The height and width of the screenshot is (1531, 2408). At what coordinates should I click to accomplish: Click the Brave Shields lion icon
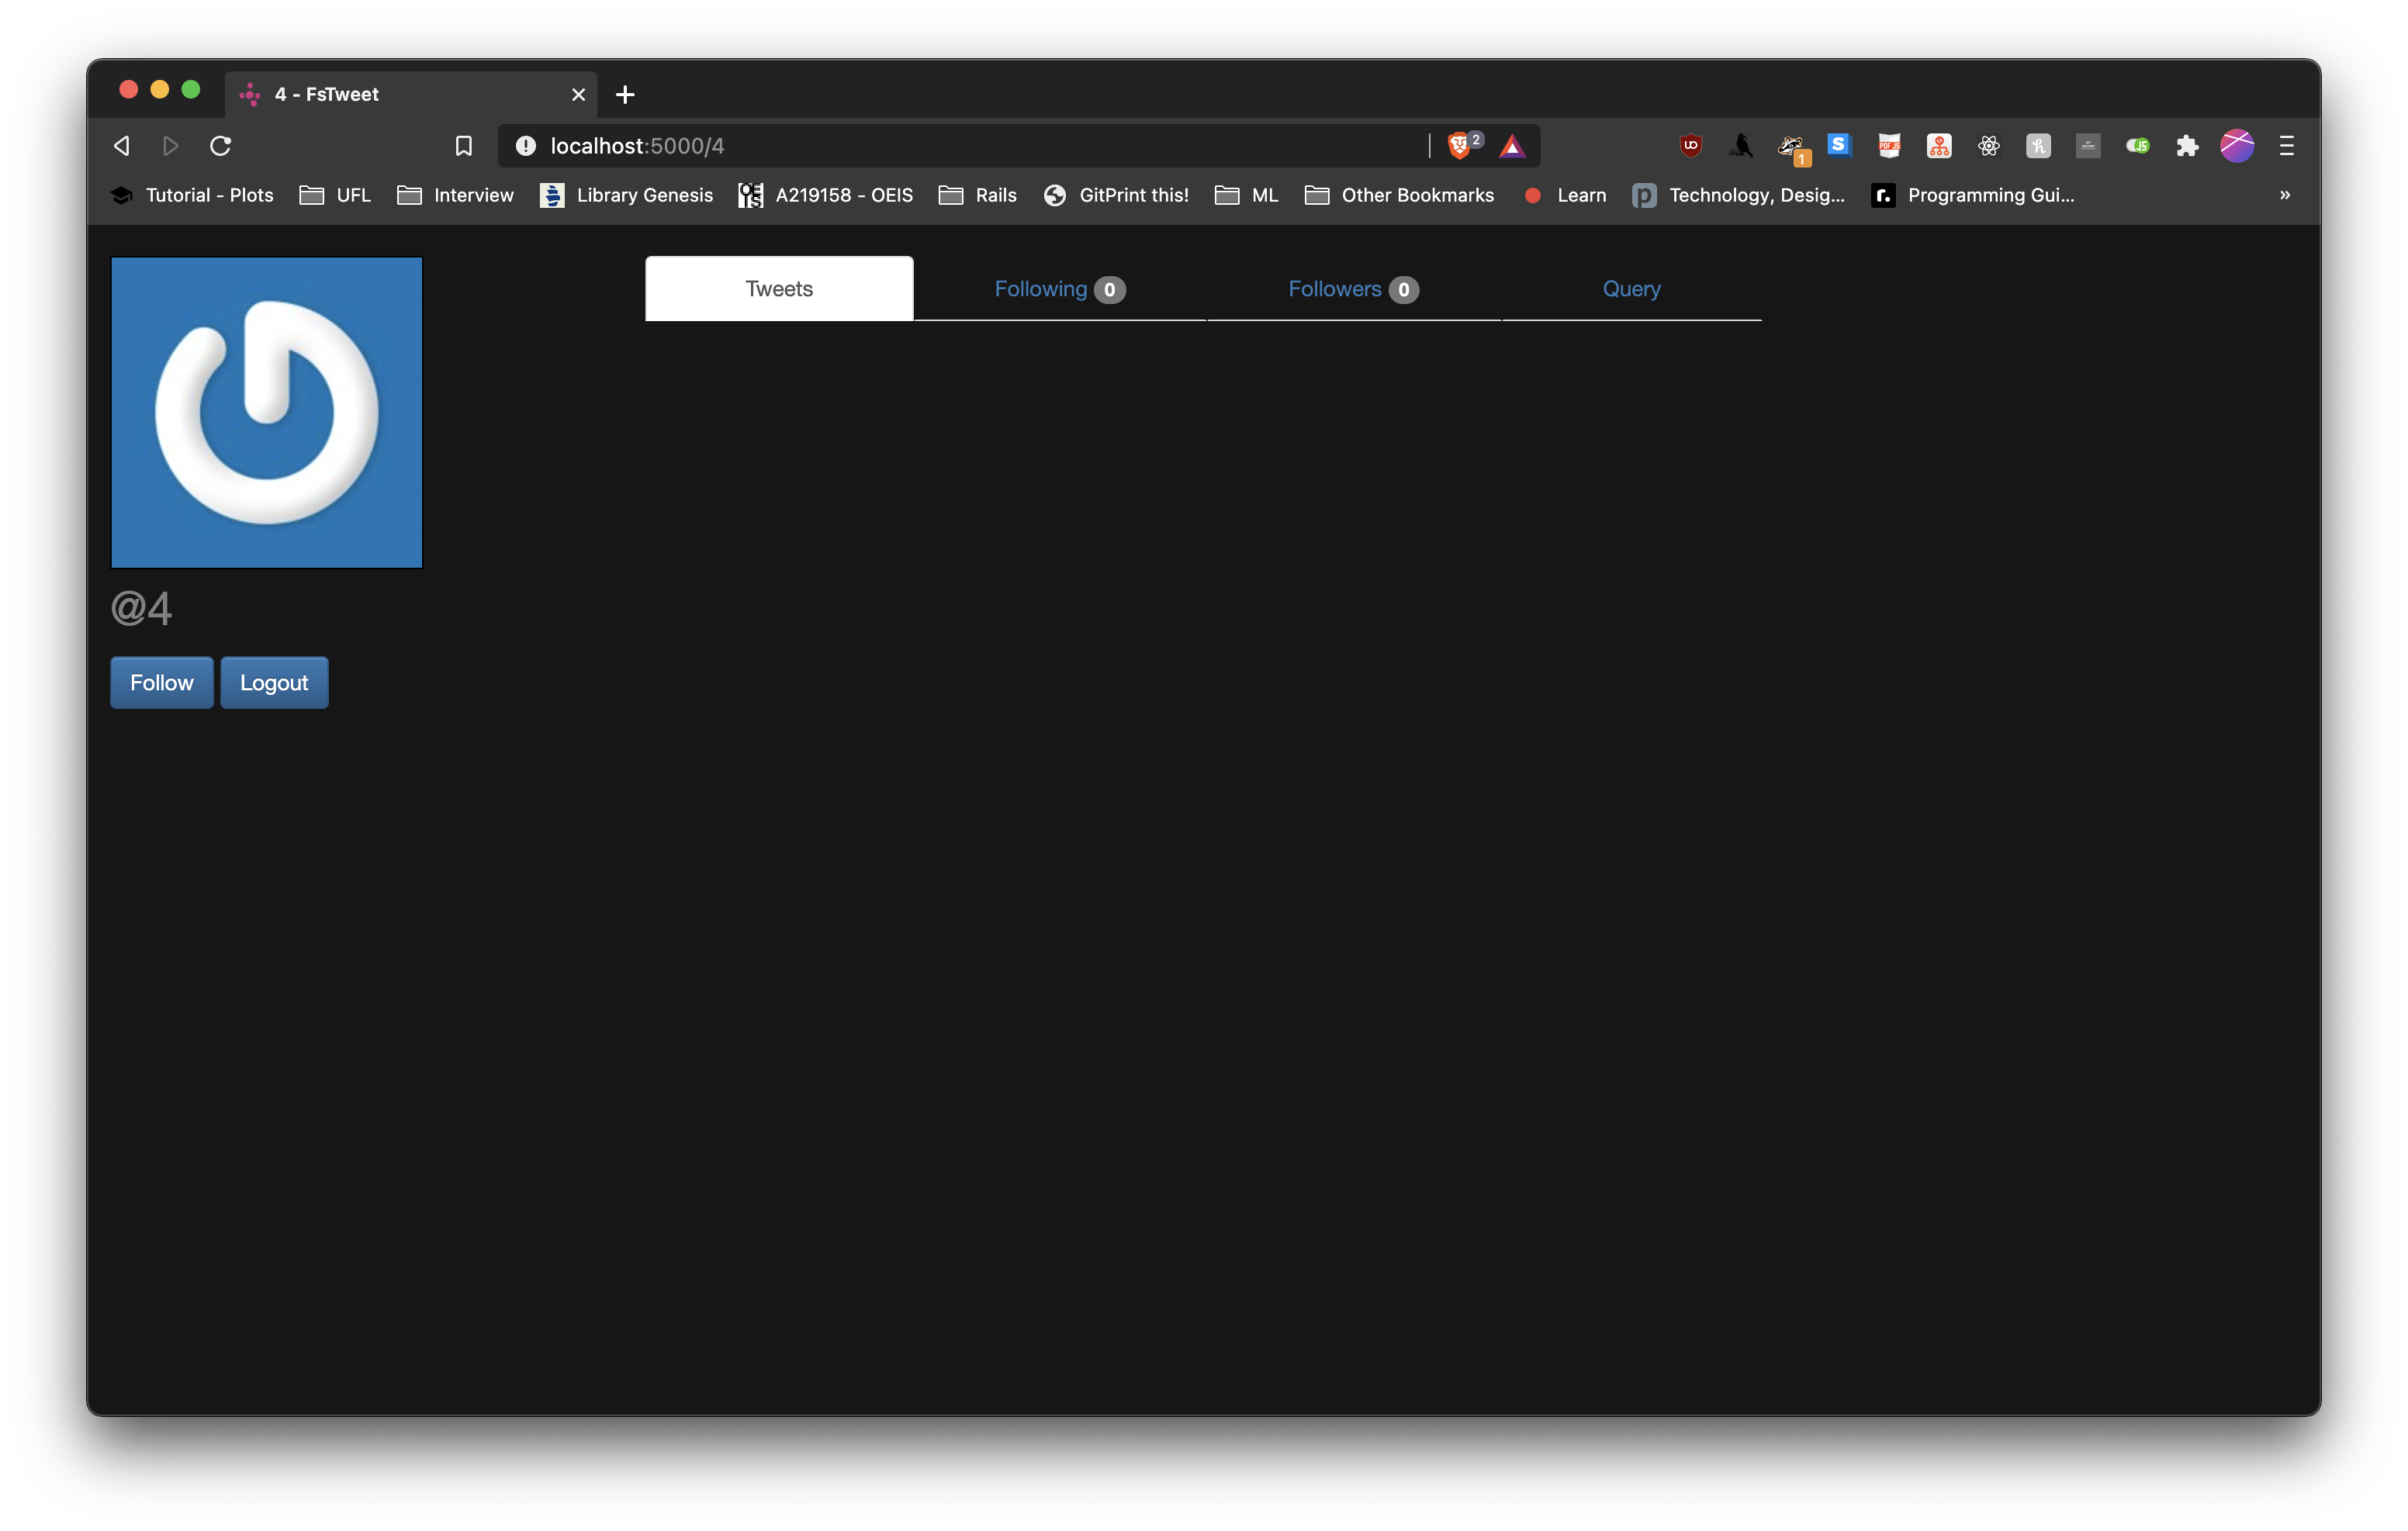(x=1459, y=146)
